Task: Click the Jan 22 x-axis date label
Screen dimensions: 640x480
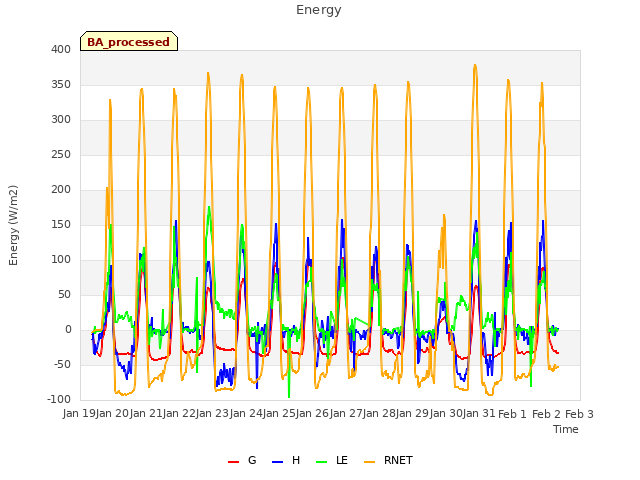Action: click(x=179, y=414)
